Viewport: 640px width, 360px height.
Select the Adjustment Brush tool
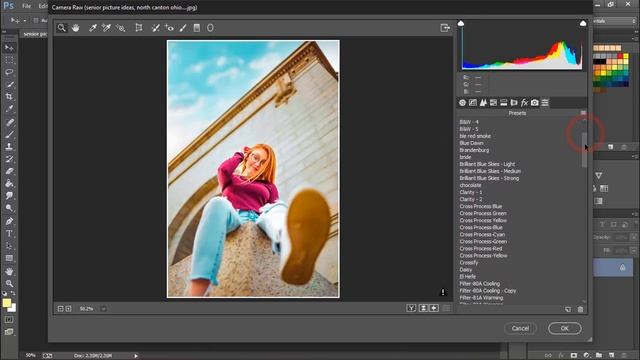tap(183, 28)
